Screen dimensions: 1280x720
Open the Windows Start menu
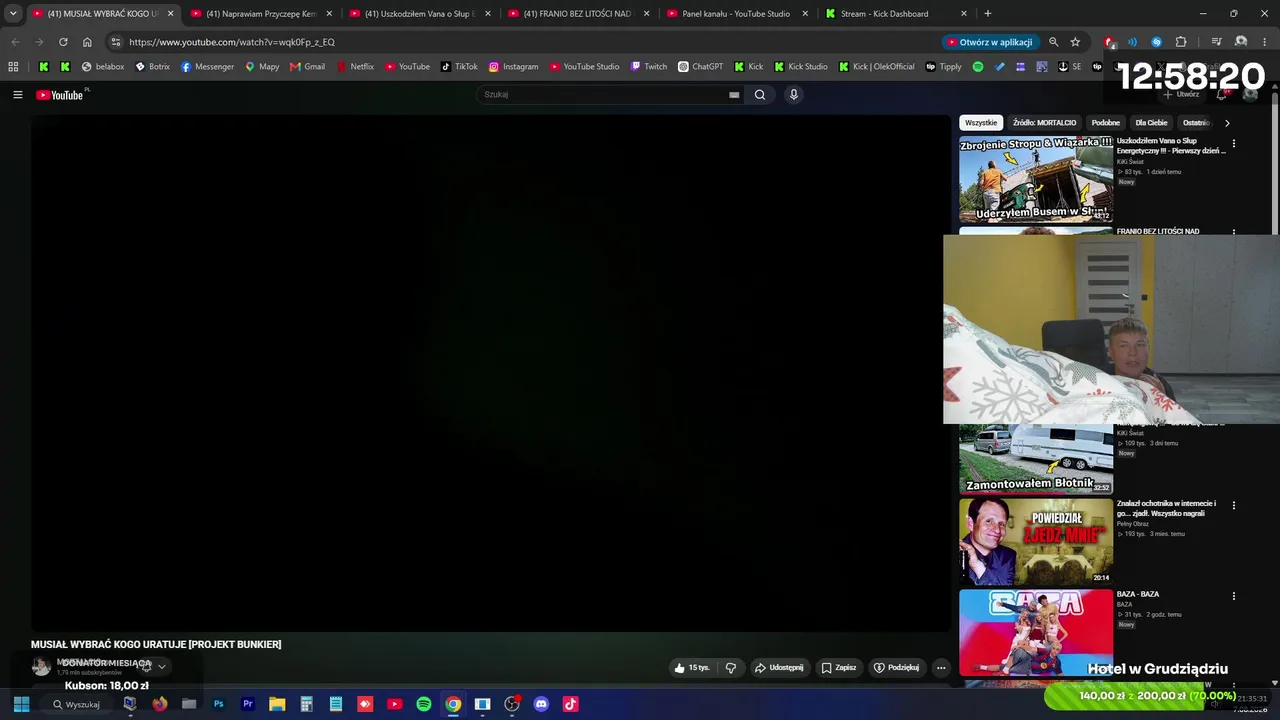pyautogui.click(x=21, y=704)
